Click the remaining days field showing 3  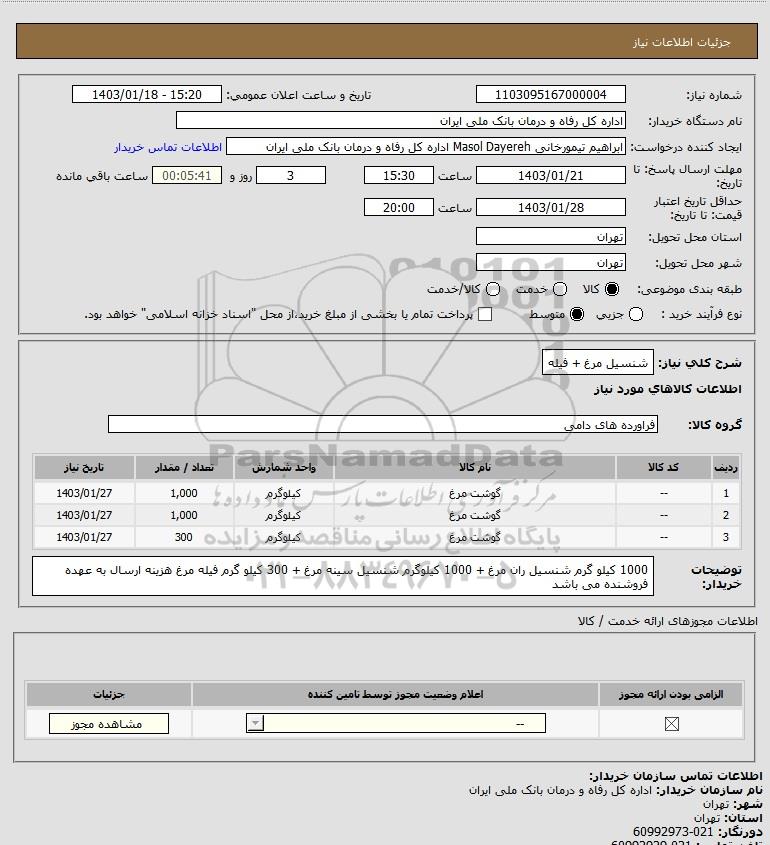[290, 175]
